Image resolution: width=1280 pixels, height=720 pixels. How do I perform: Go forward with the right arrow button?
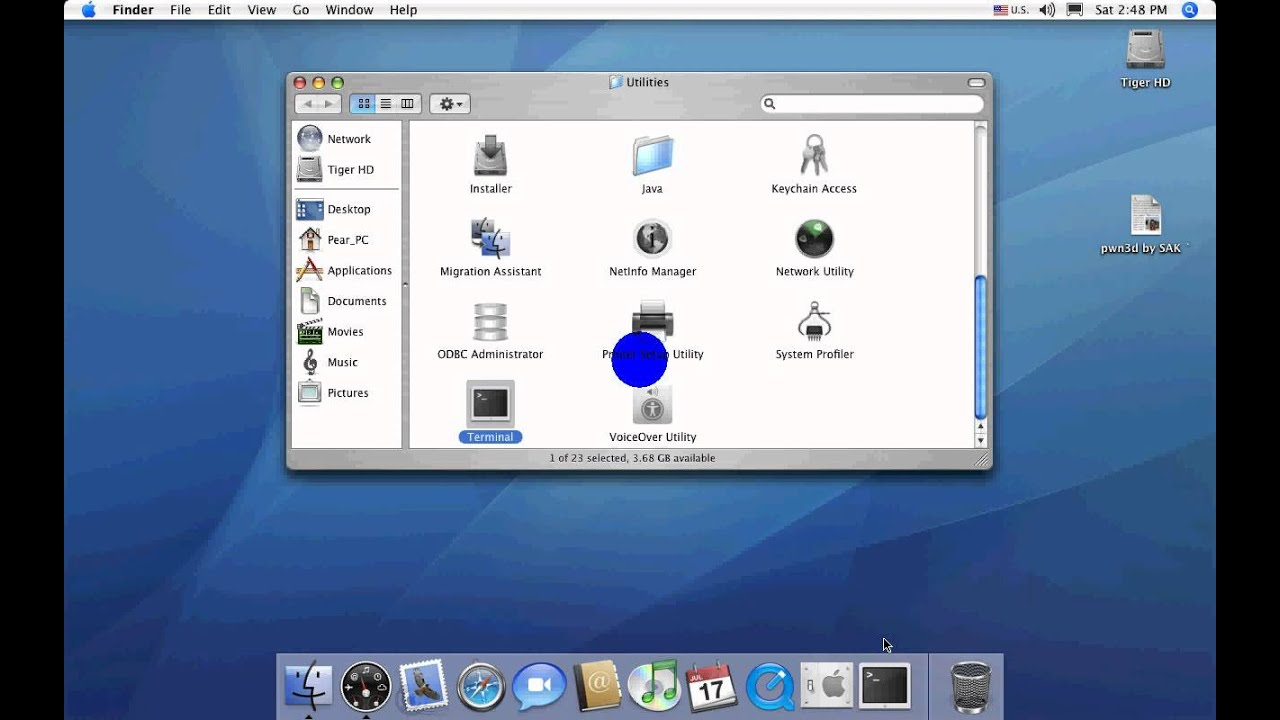[329, 104]
